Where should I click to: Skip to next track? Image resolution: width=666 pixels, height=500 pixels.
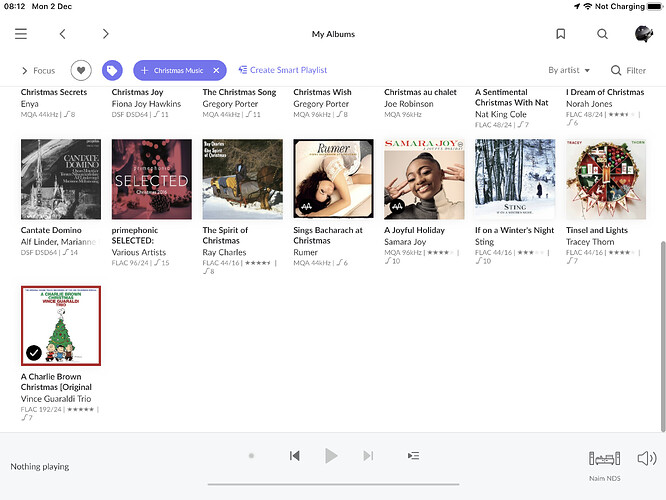click(x=368, y=456)
